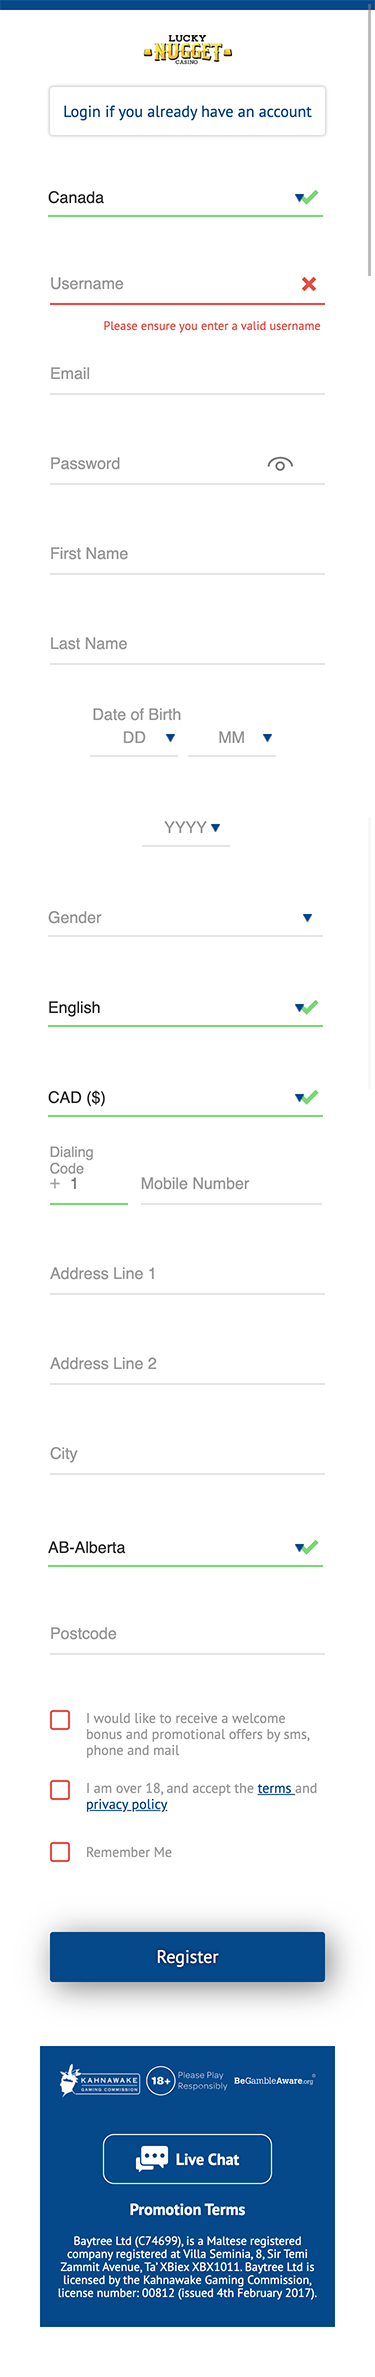
Task: Click the Lucky Nugget Casino logo
Action: click(x=187, y=49)
